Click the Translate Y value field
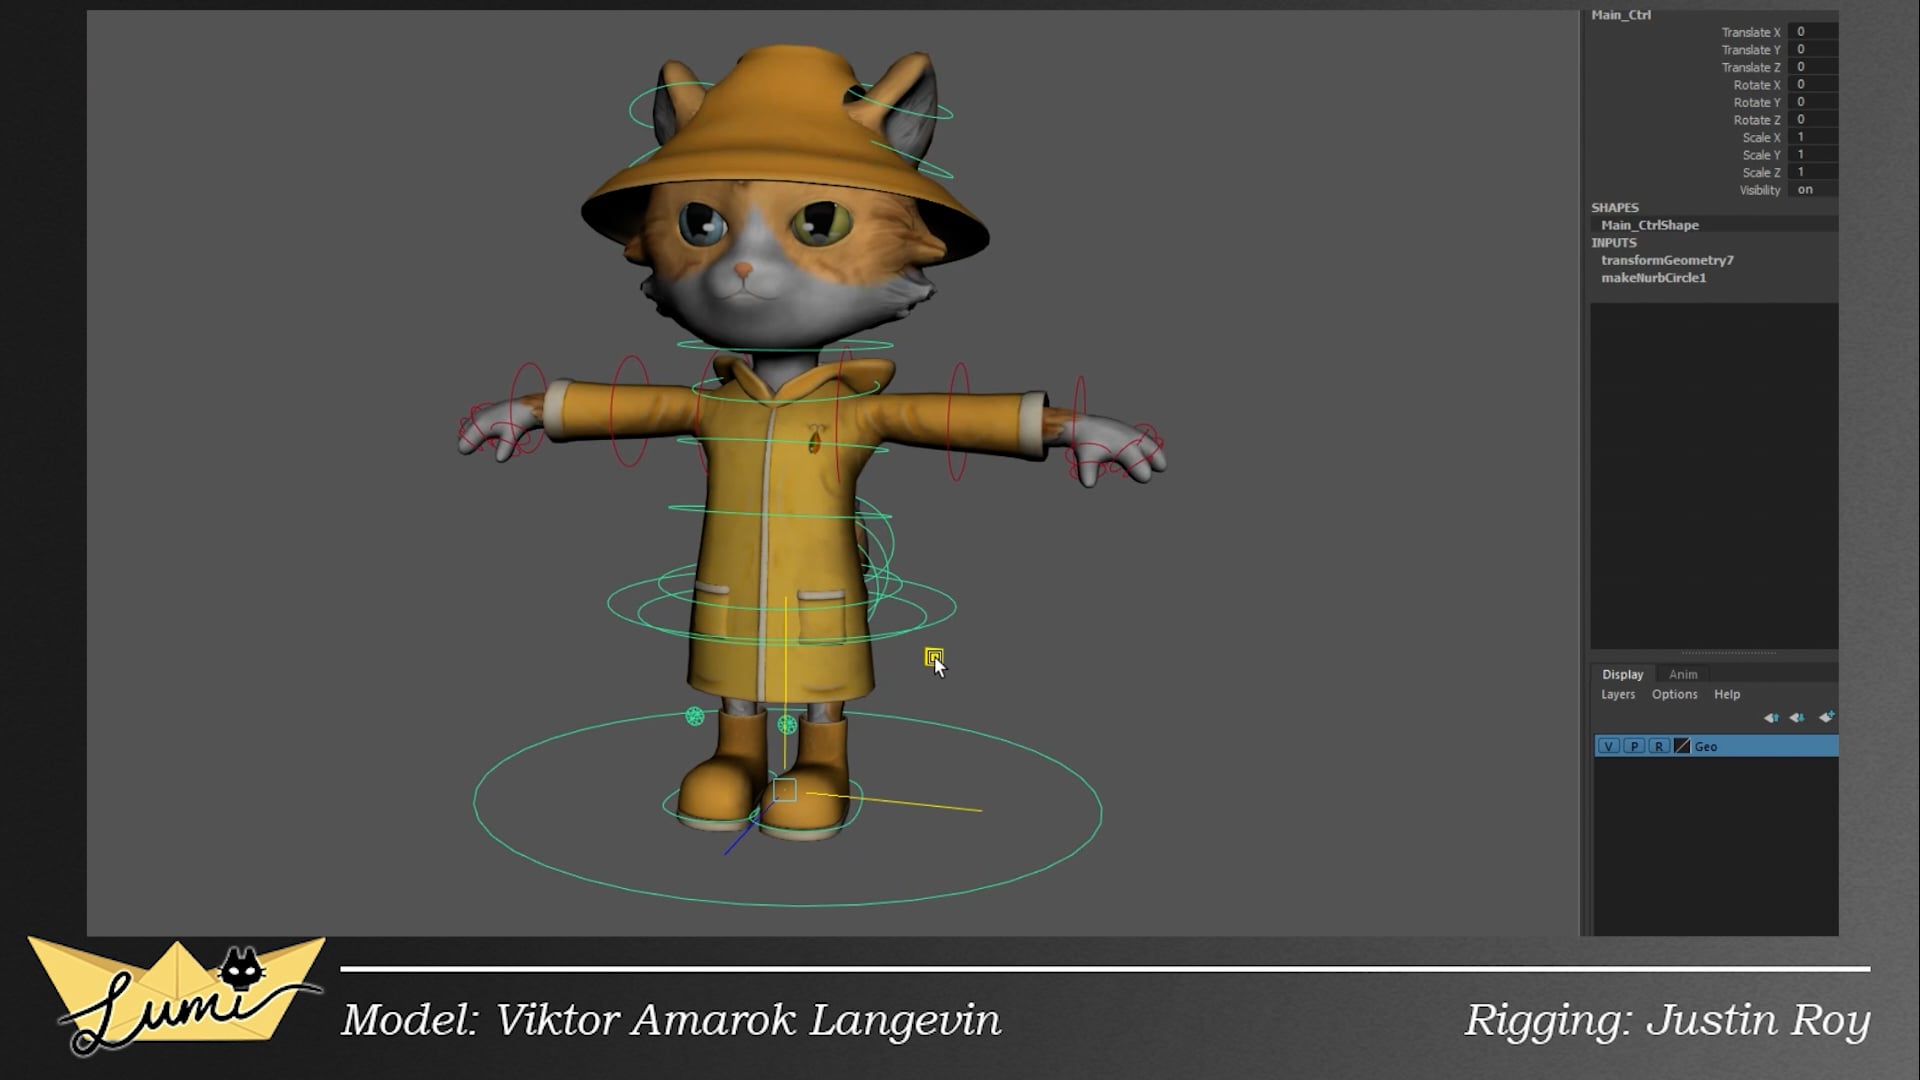Viewport: 1920px width, 1080px height. (1812, 49)
